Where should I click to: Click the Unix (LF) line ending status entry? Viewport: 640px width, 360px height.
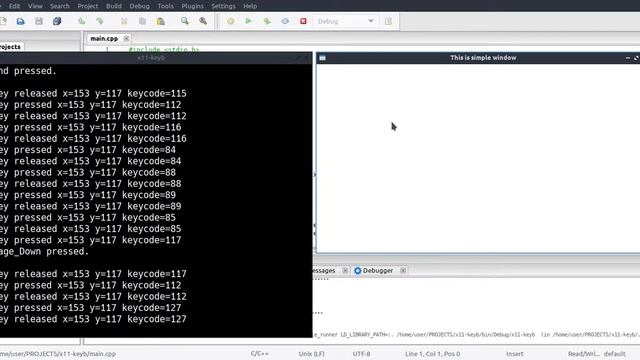click(311, 354)
